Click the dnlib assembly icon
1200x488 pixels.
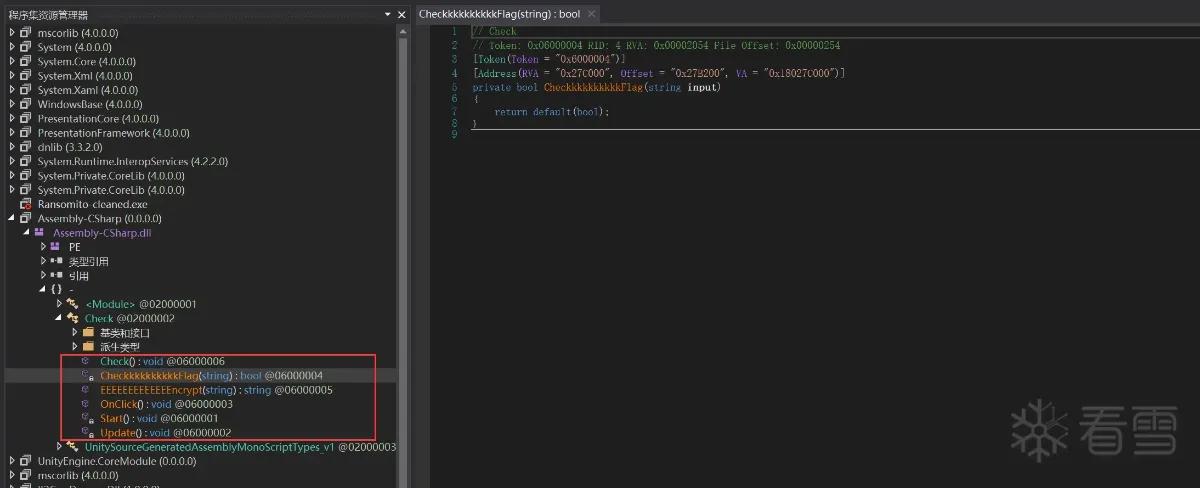tap(26, 147)
